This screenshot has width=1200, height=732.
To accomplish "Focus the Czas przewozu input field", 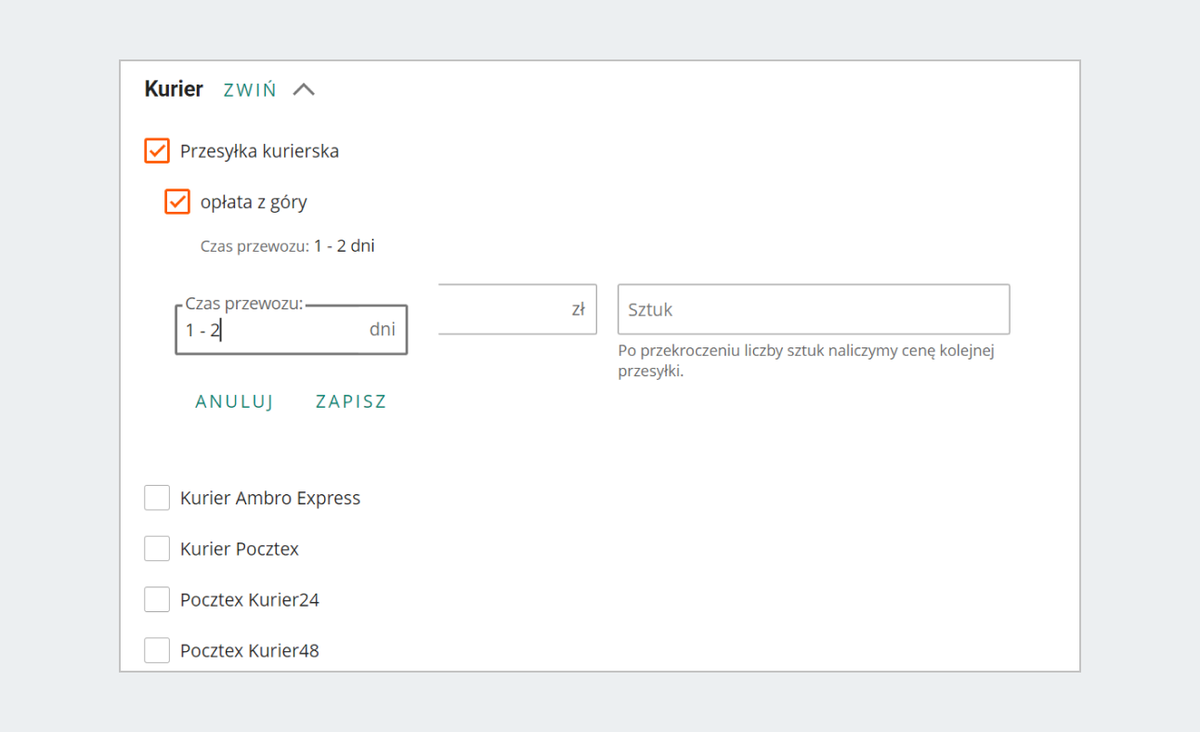I will coord(291,329).
